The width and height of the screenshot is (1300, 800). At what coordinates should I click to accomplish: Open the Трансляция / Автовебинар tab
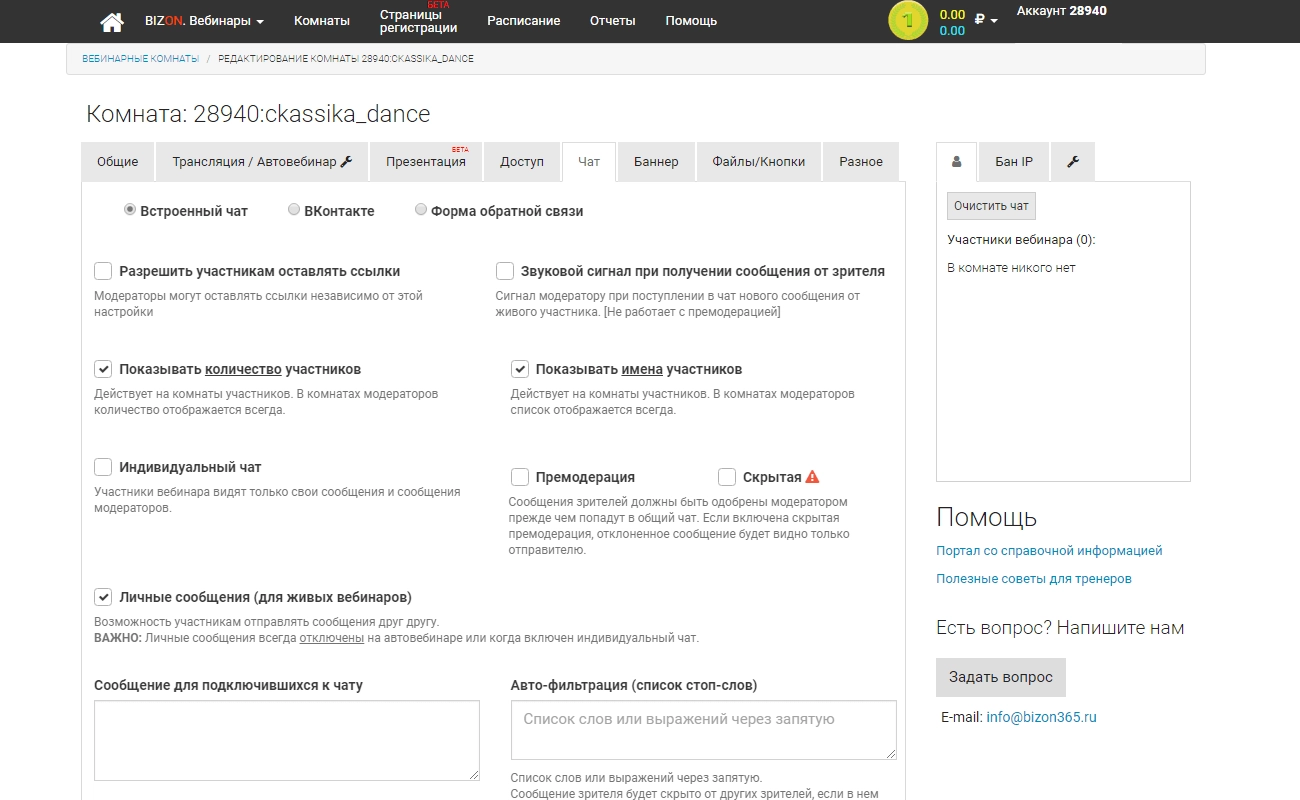[x=261, y=162]
